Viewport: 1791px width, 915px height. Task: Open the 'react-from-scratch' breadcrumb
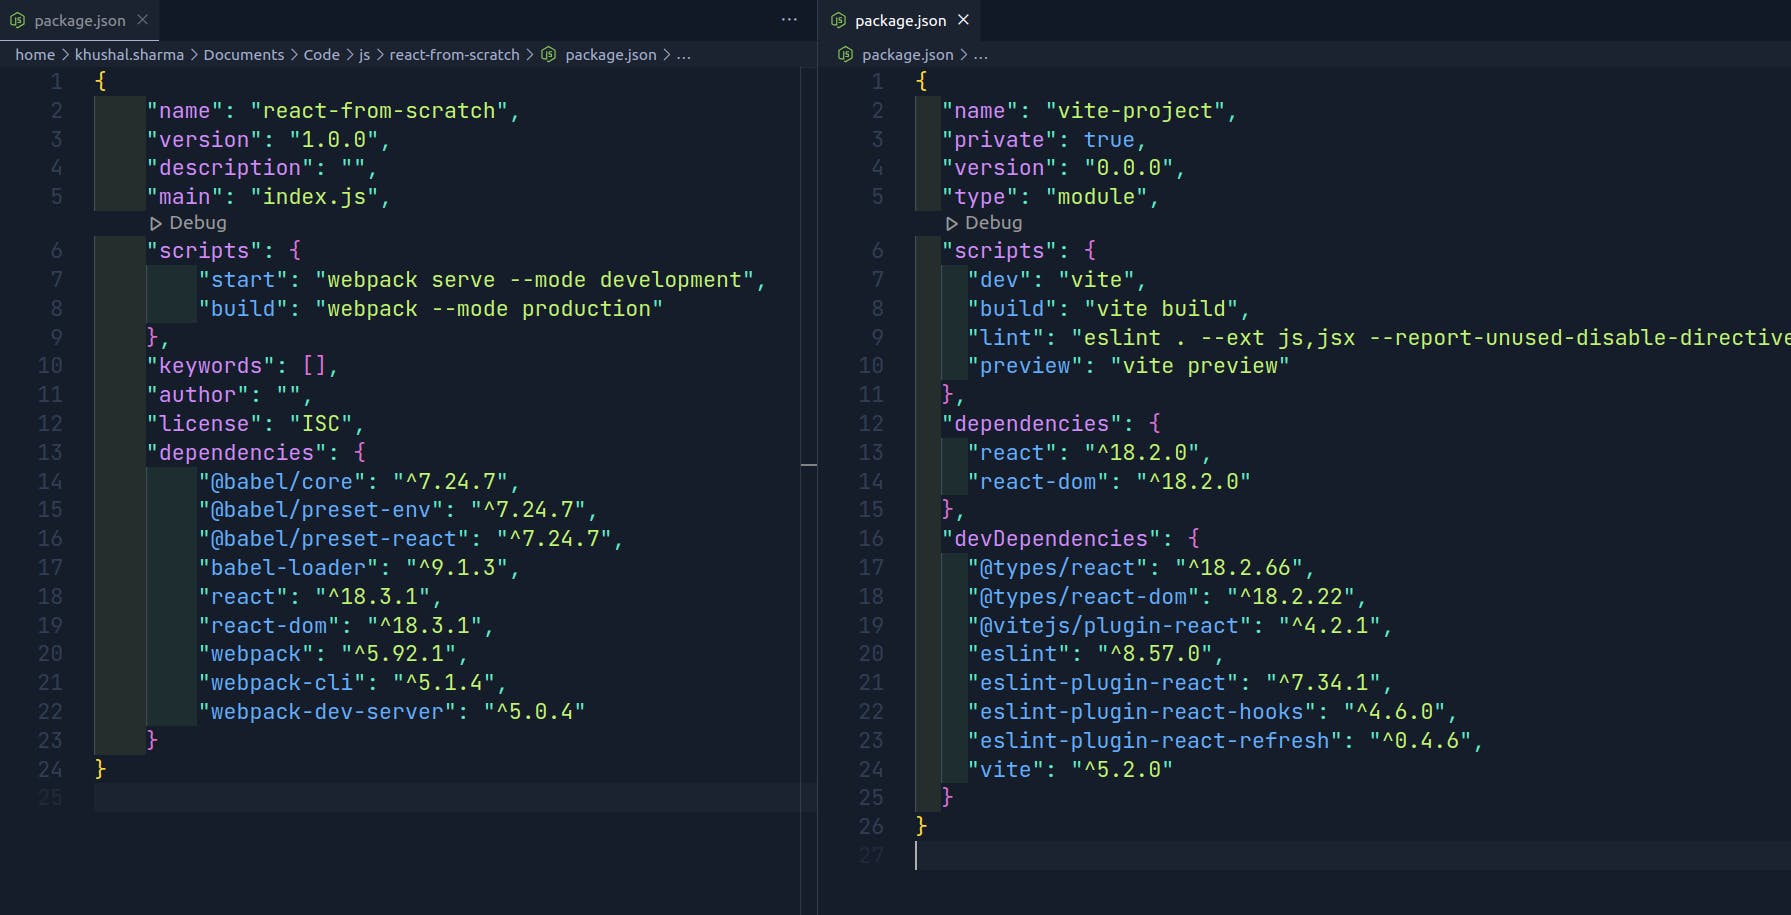point(454,55)
